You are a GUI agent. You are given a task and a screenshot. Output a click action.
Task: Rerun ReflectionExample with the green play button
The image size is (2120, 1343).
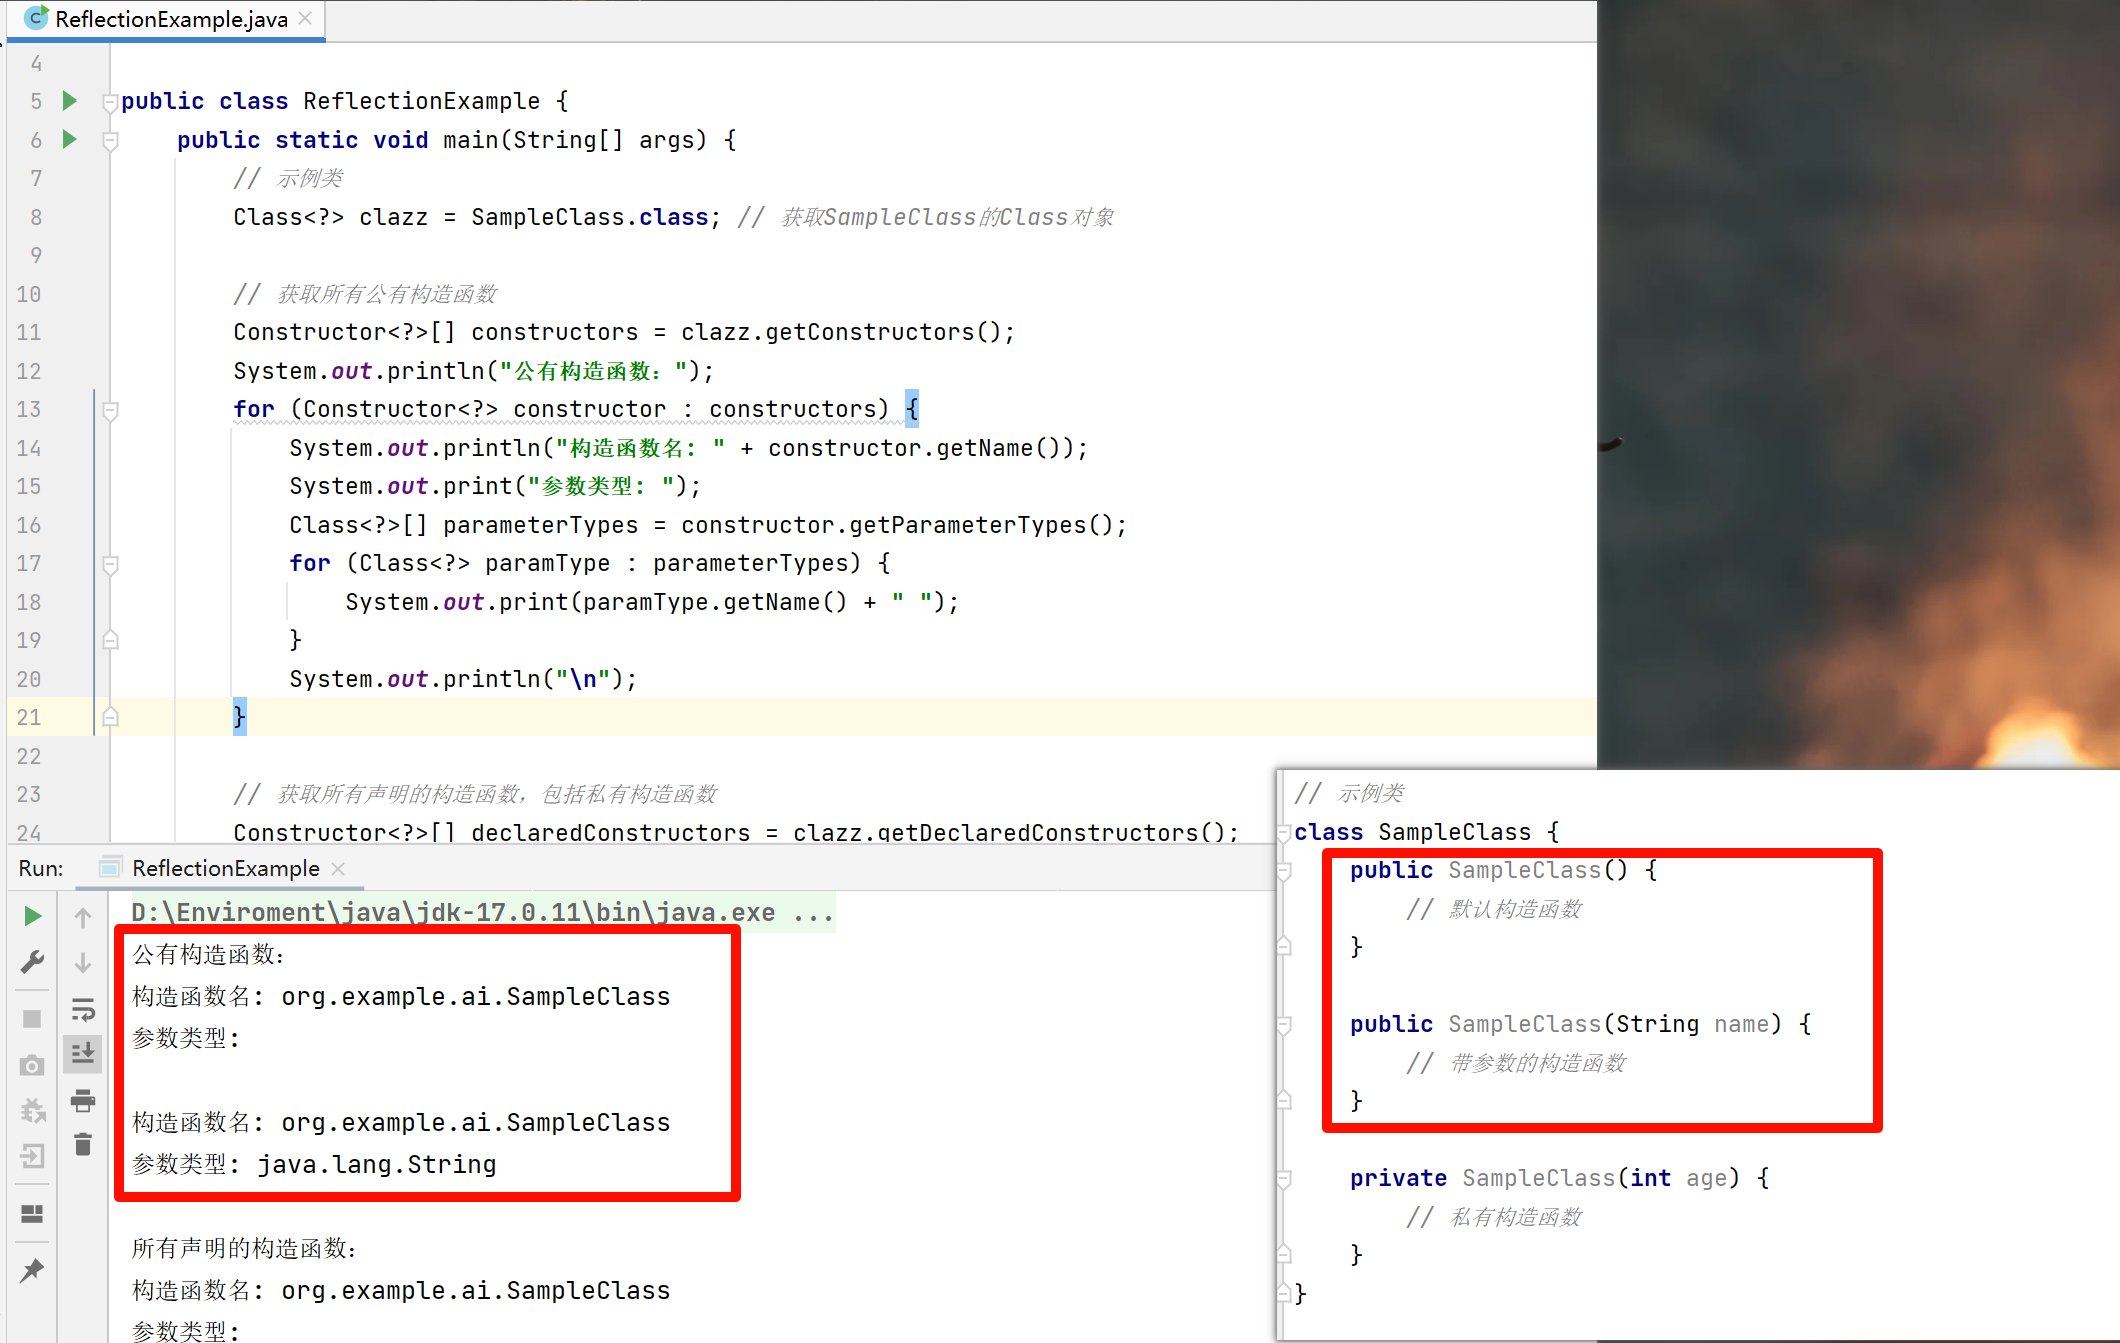32,916
